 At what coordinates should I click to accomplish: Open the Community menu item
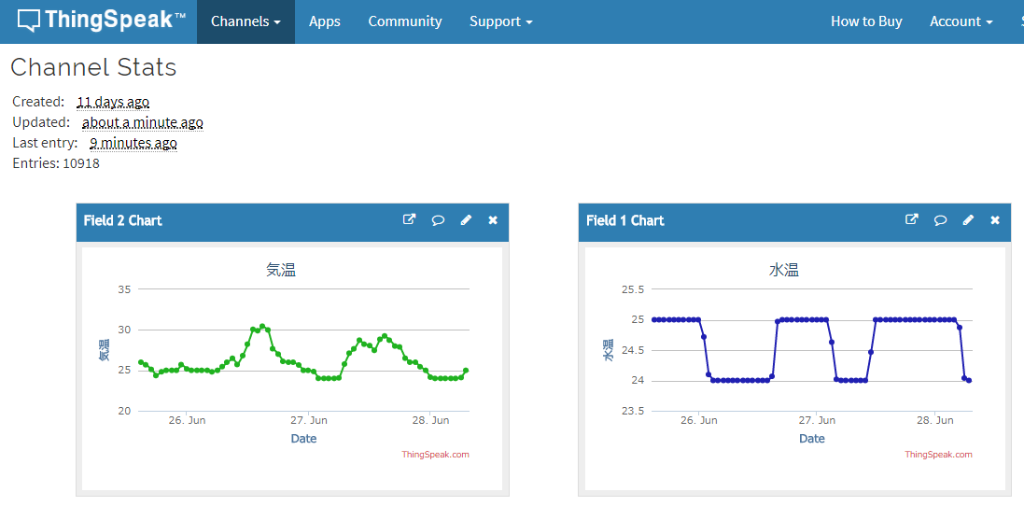click(x=404, y=21)
